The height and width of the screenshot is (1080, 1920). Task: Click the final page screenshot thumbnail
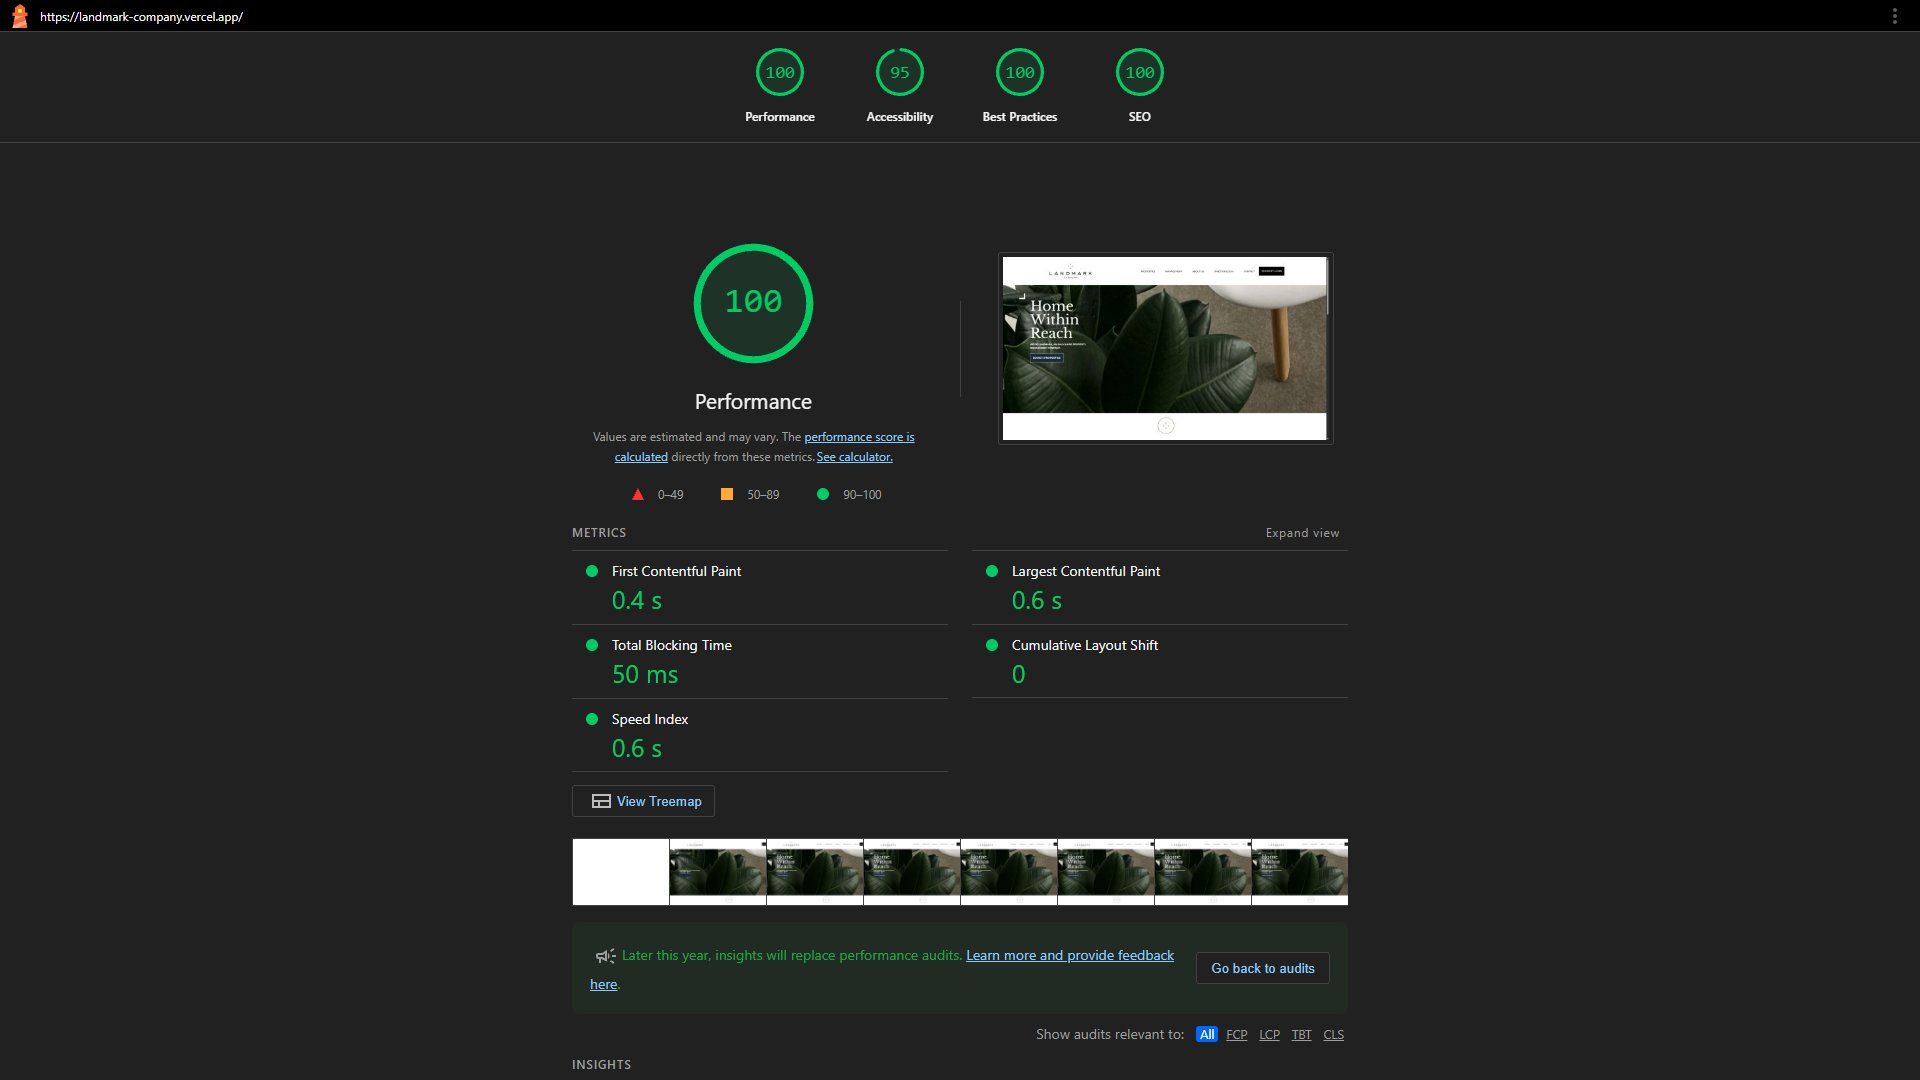tap(1165, 348)
